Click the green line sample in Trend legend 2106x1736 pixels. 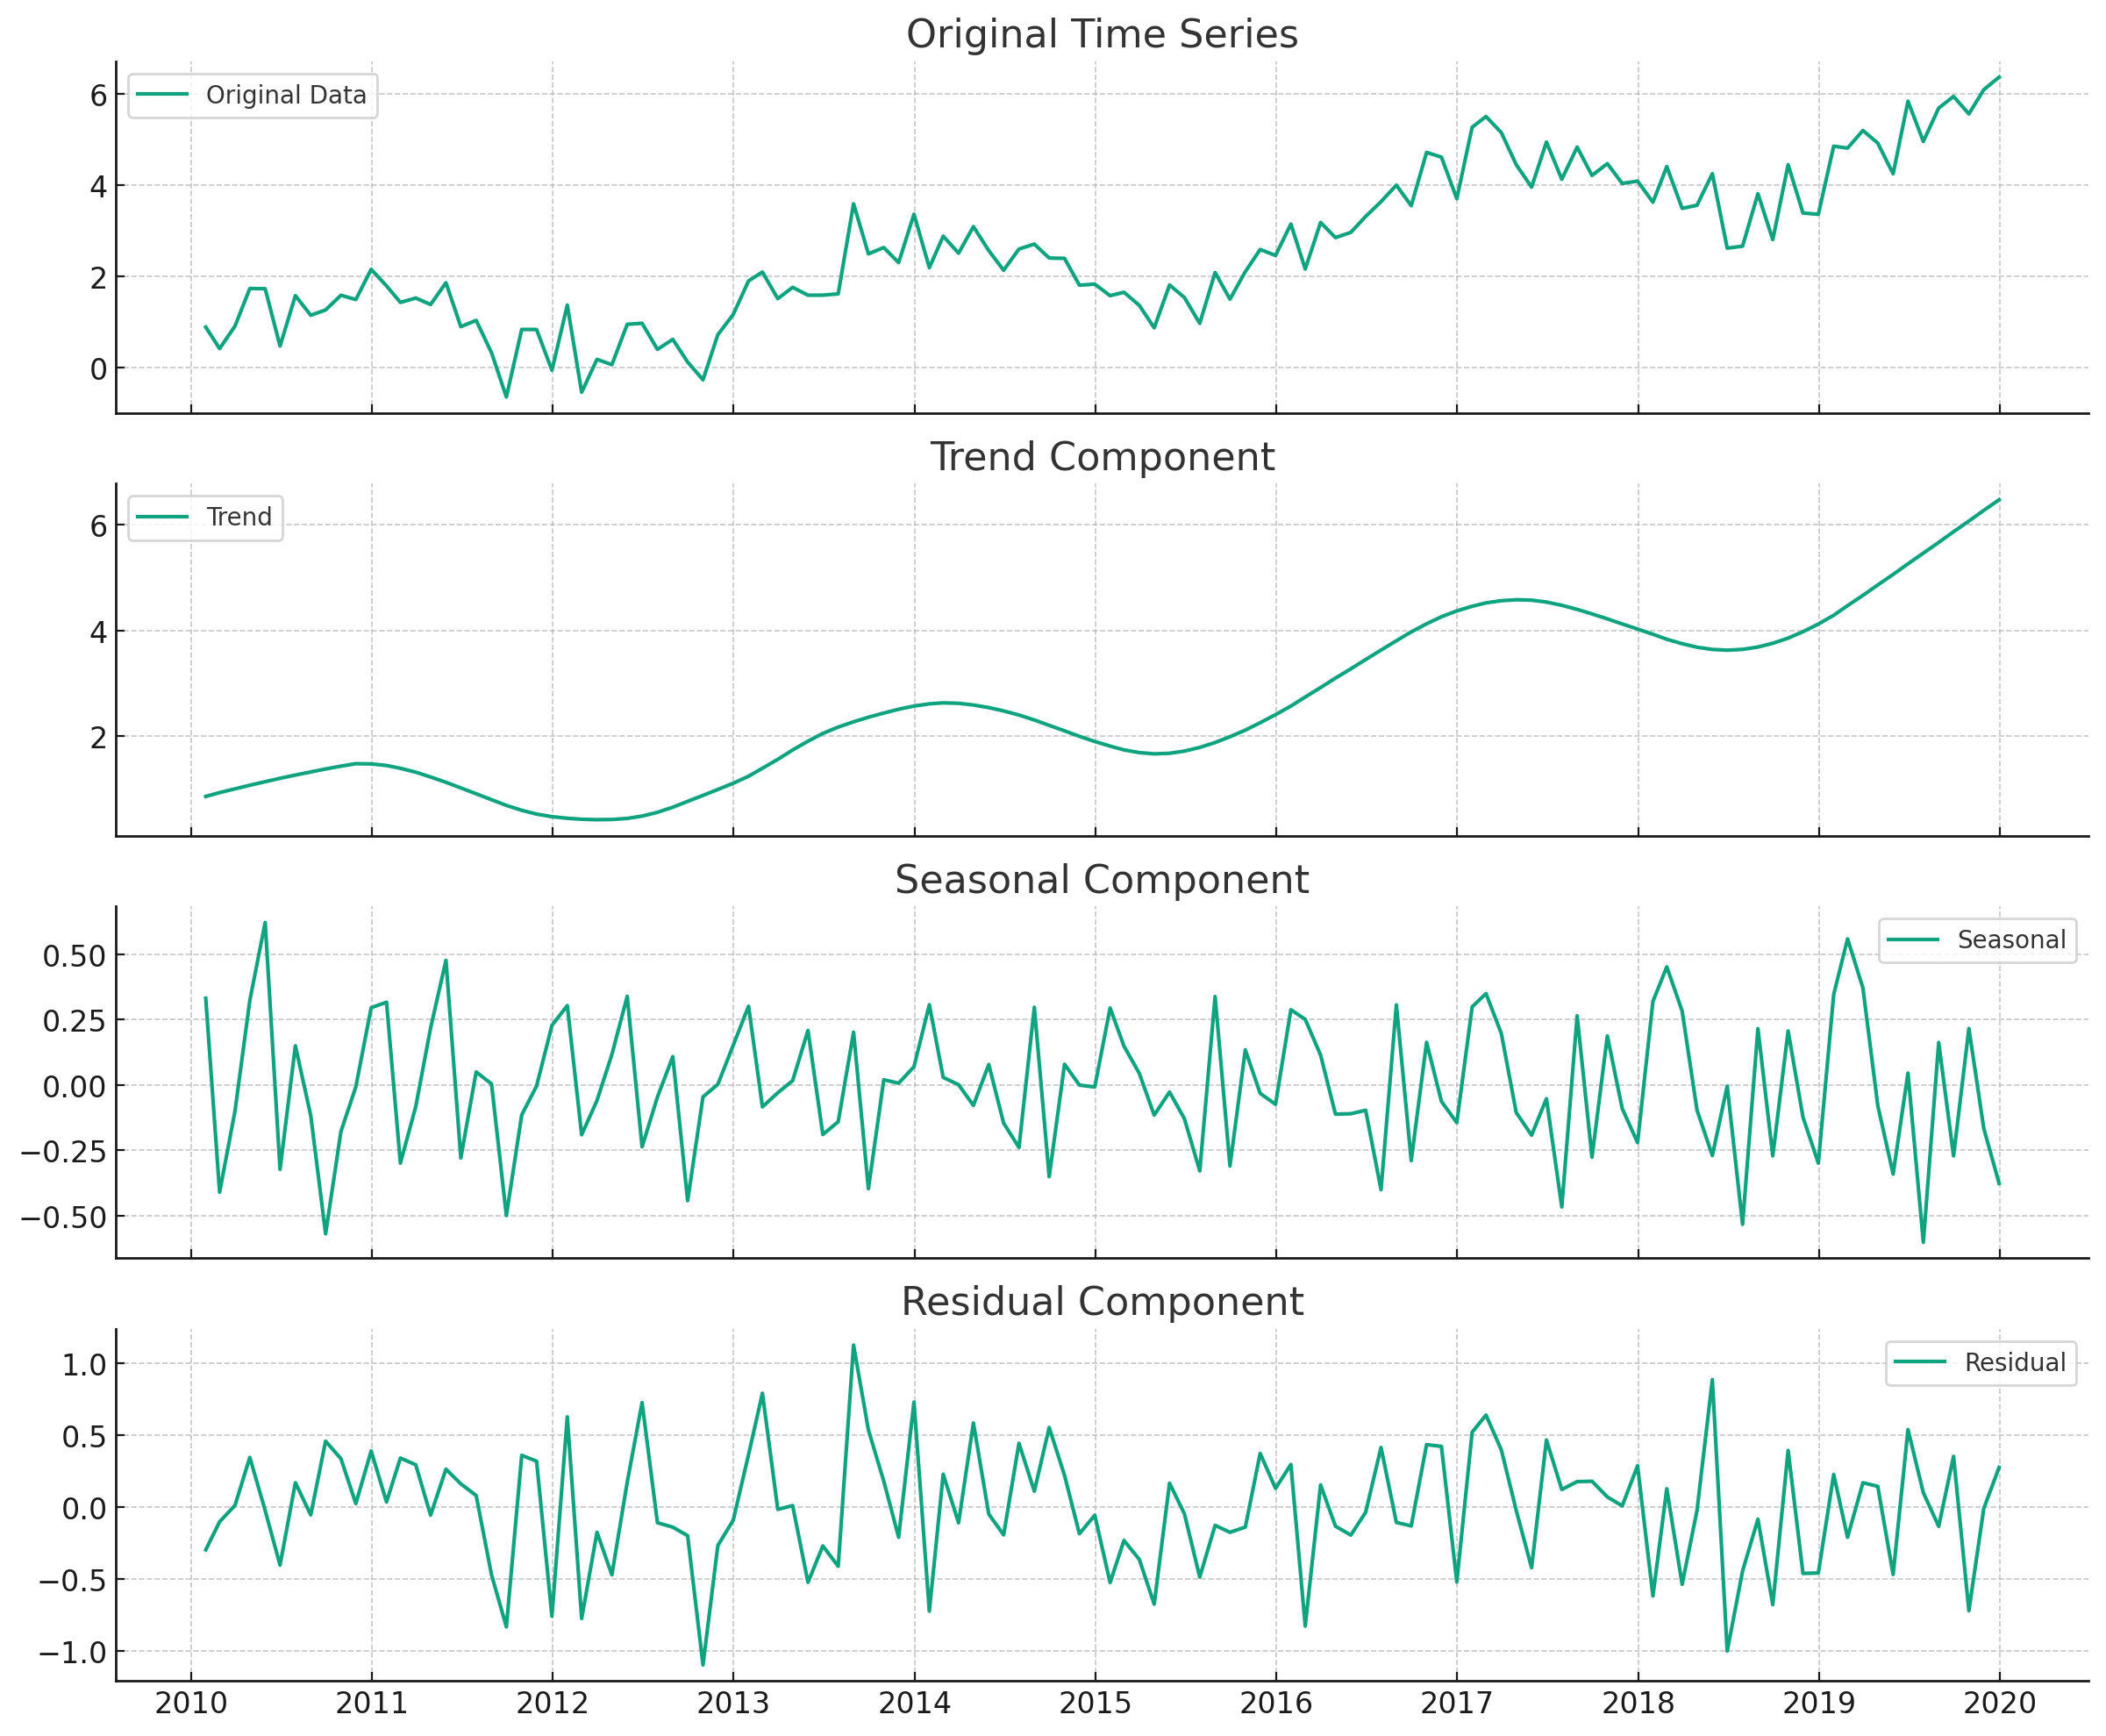pyautogui.click(x=162, y=517)
